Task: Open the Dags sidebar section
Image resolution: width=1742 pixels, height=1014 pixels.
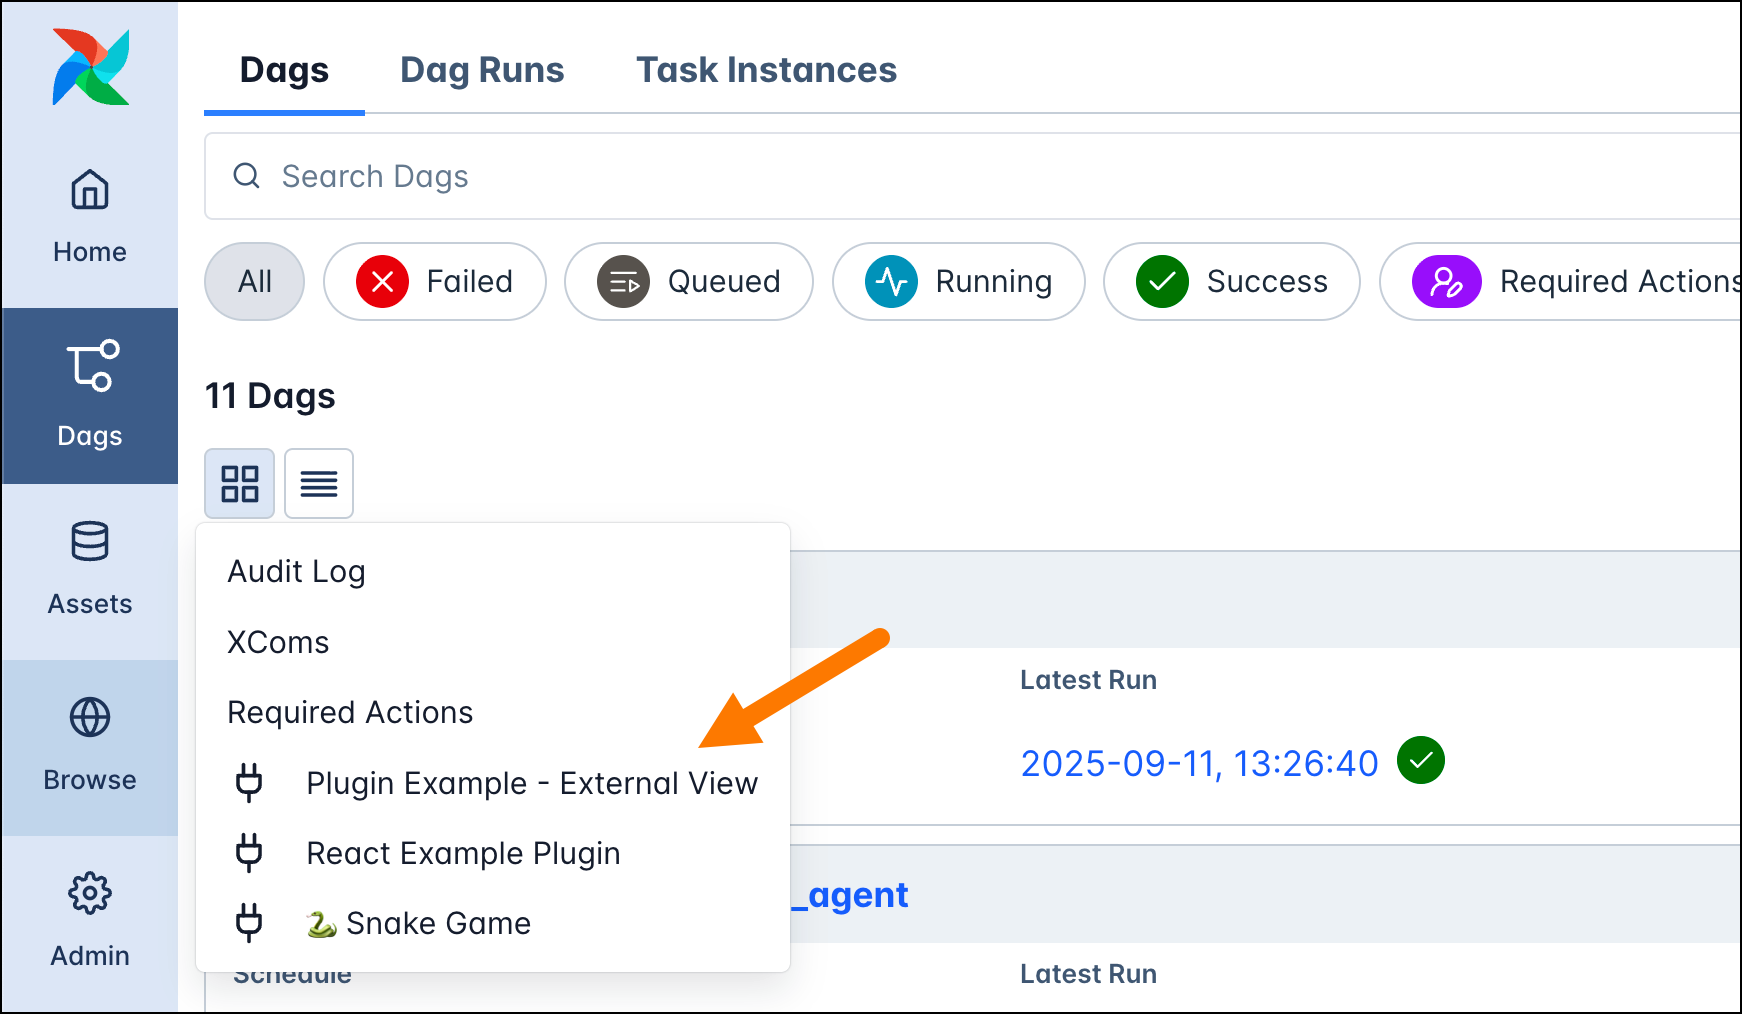Action: [90, 395]
